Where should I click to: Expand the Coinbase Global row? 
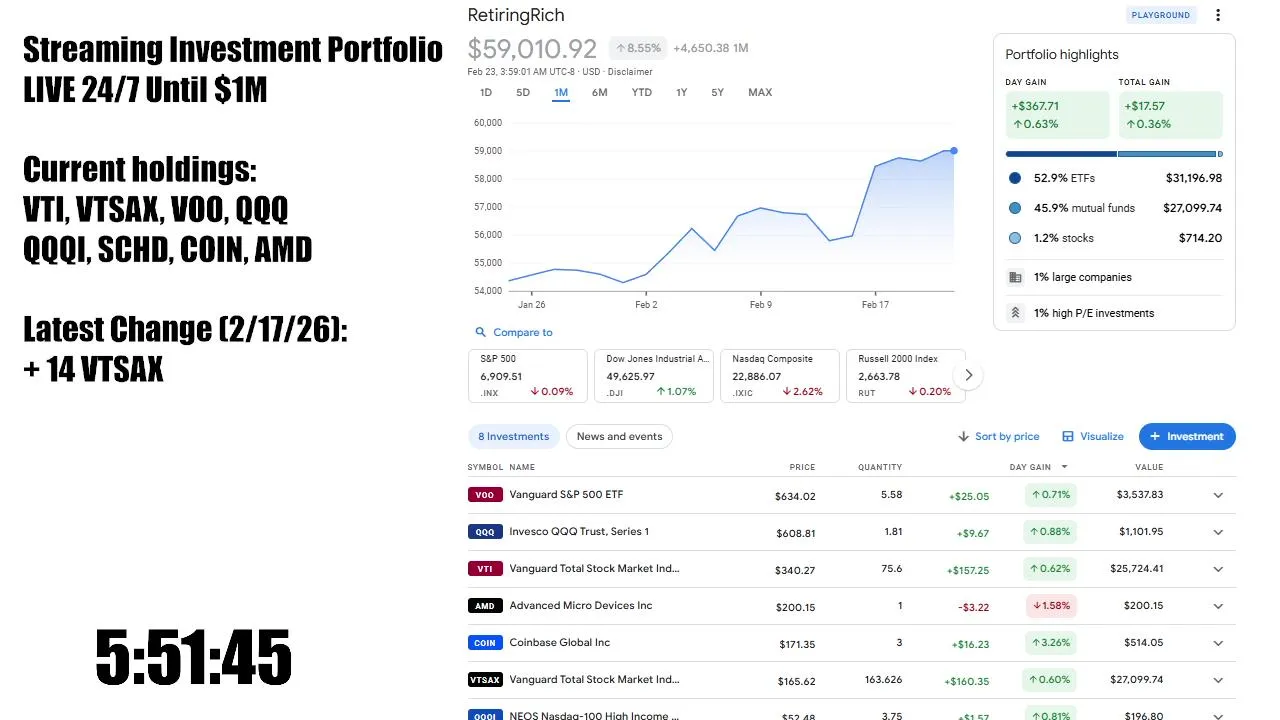pos(1218,643)
